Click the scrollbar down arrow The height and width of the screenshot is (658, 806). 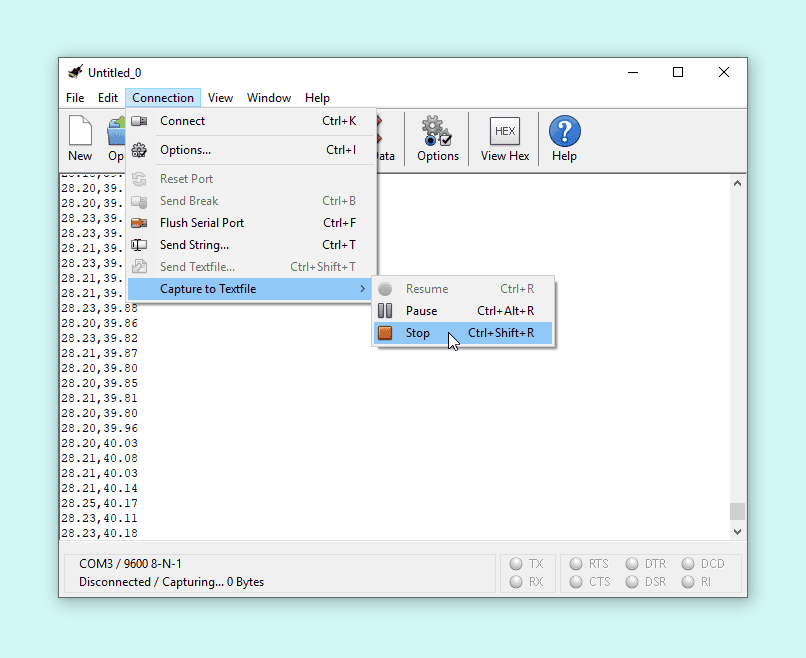point(737,533)
